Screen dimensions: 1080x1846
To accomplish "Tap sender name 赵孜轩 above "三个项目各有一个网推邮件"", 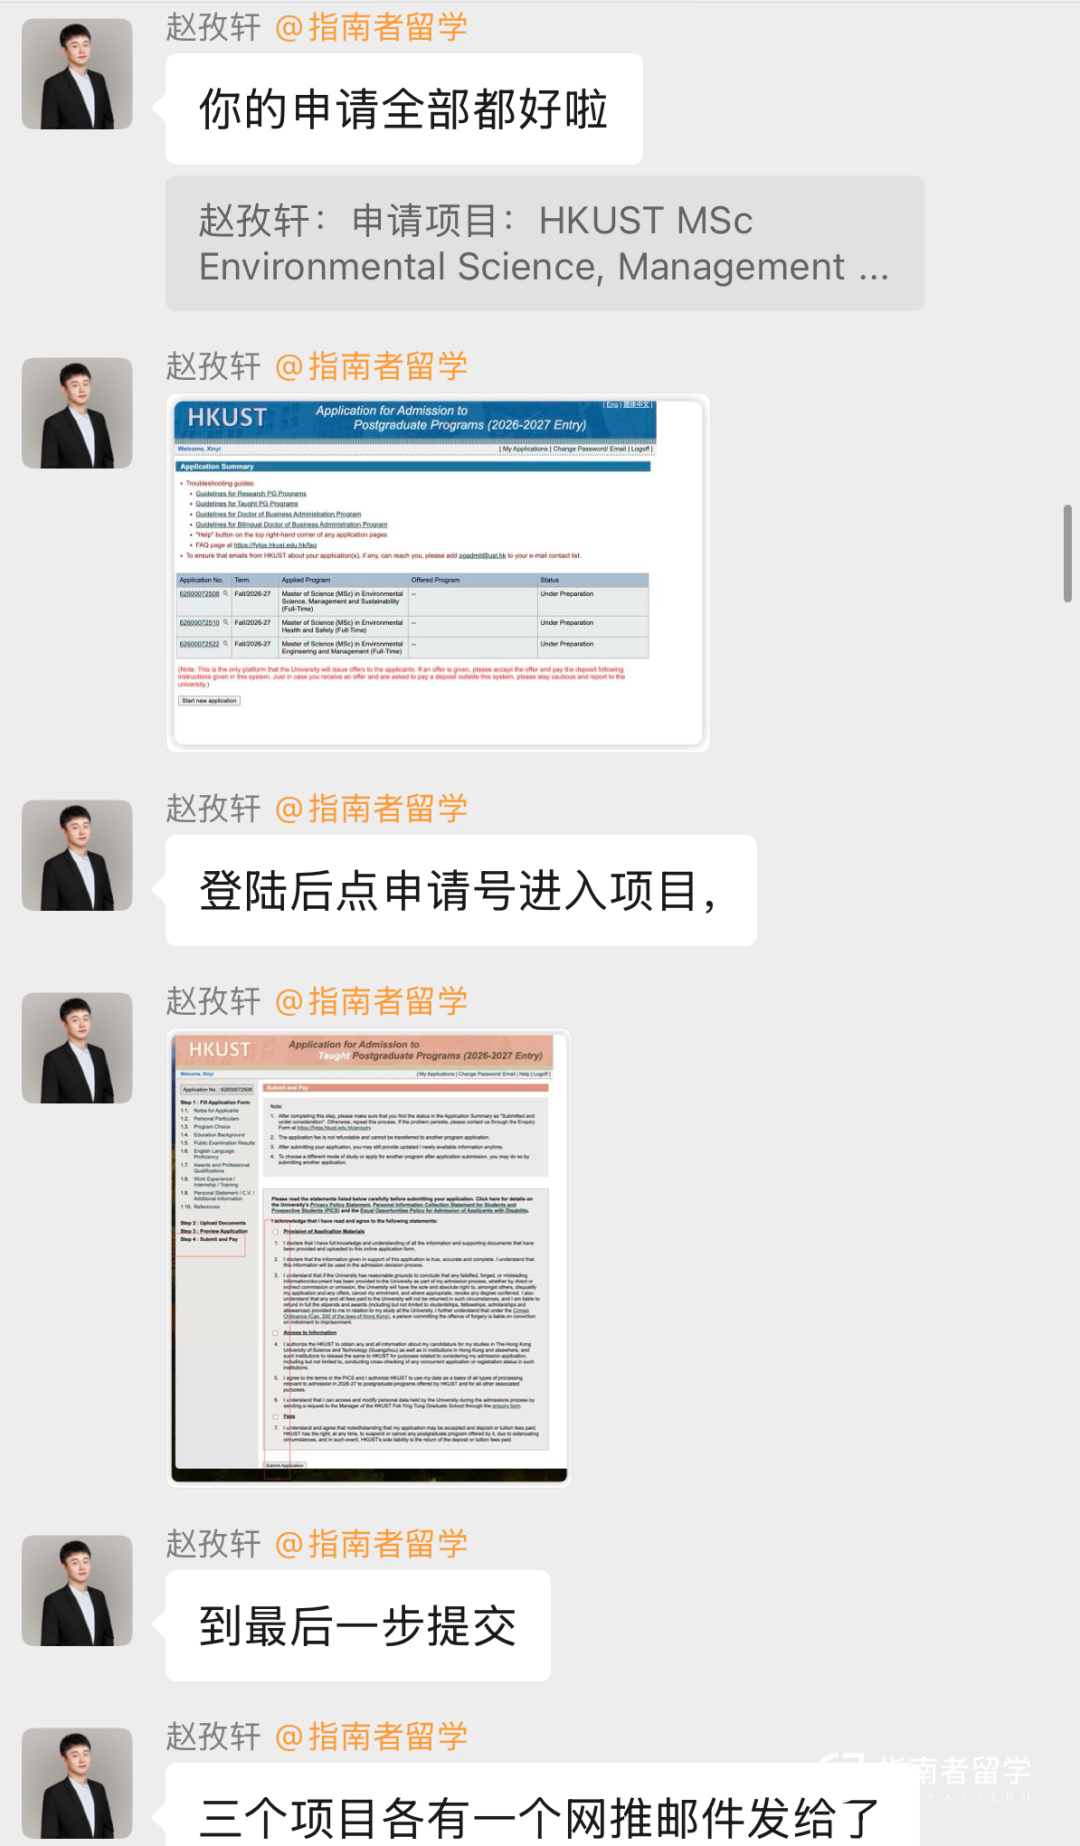I will click(213, 1736).
